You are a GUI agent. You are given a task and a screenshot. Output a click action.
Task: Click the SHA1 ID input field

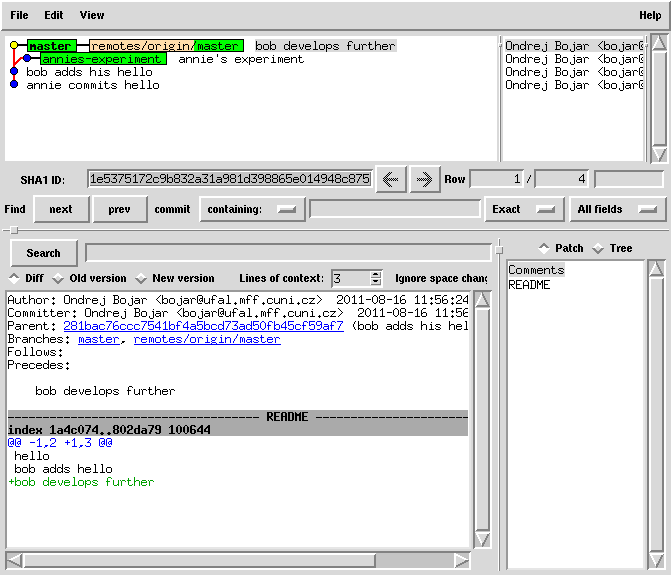click(x=229, y=179)
